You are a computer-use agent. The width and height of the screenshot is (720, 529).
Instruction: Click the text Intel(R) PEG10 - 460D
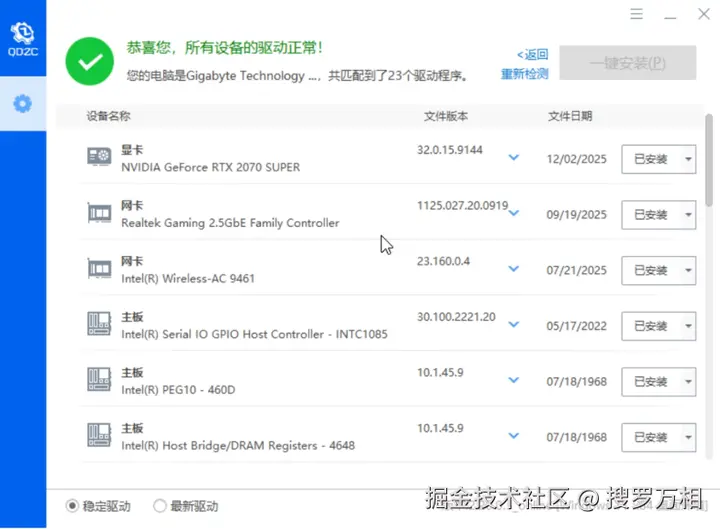(178, 389)
